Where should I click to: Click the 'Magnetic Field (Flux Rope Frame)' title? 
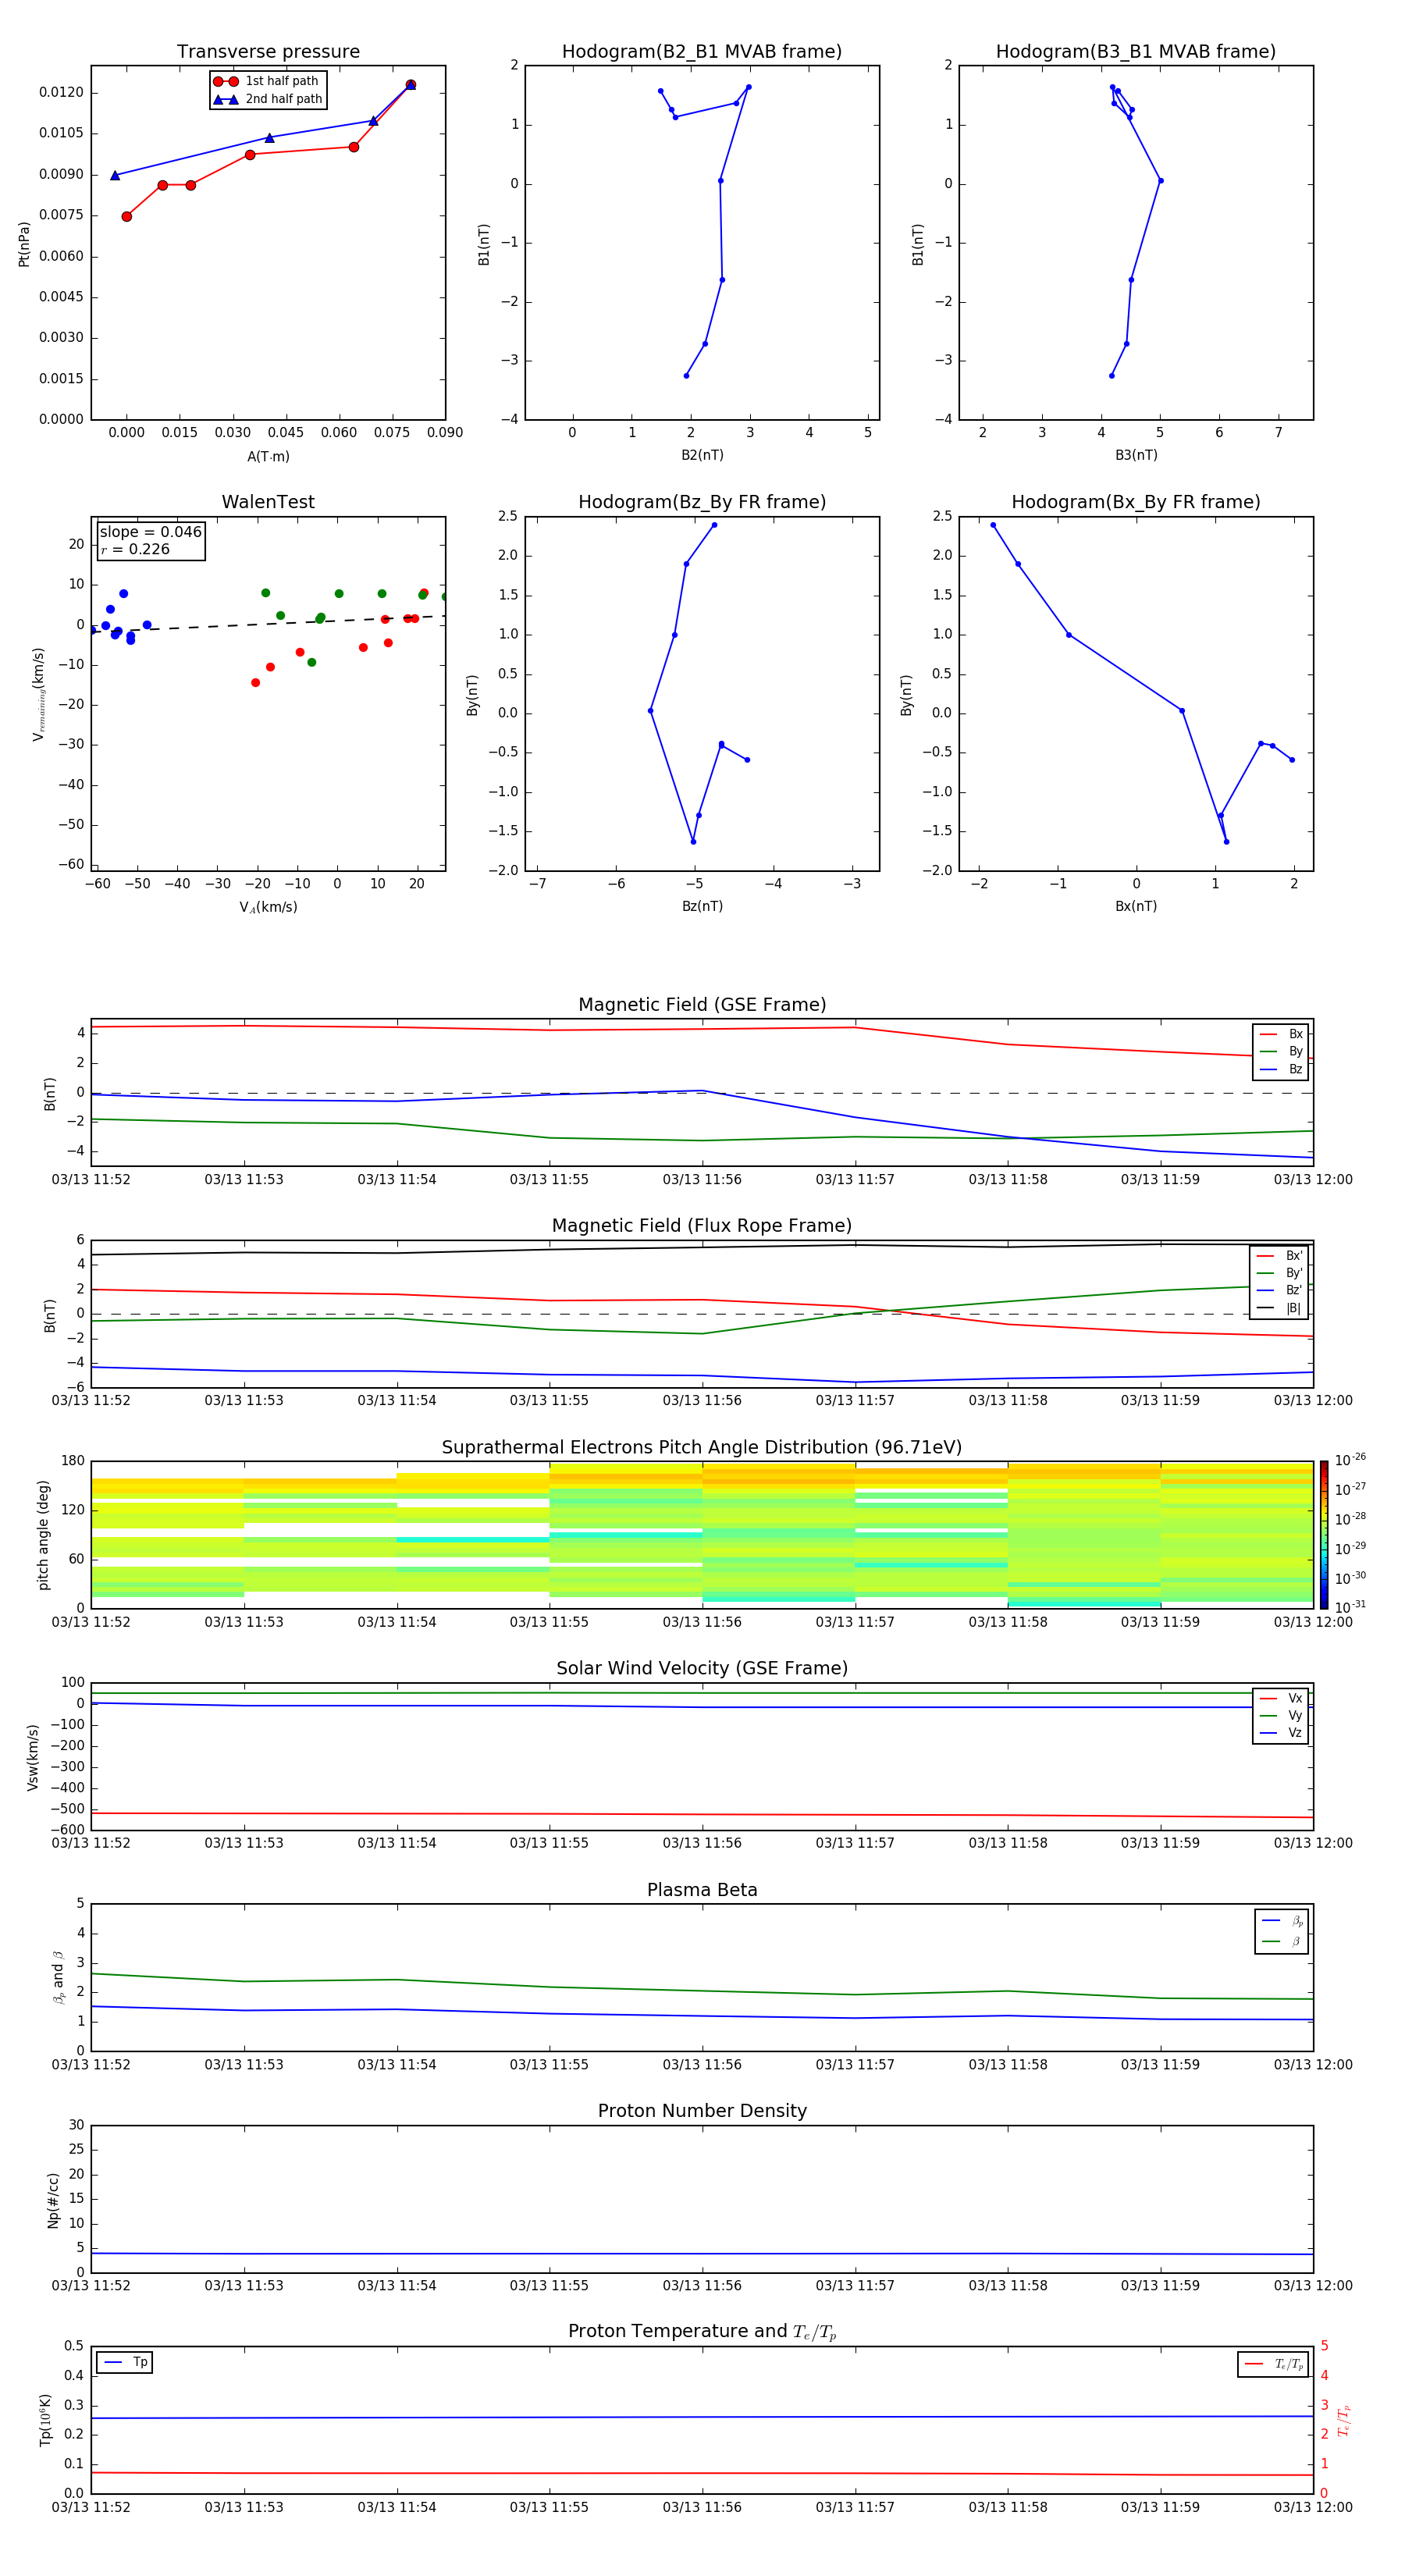tap(702, 1226)
